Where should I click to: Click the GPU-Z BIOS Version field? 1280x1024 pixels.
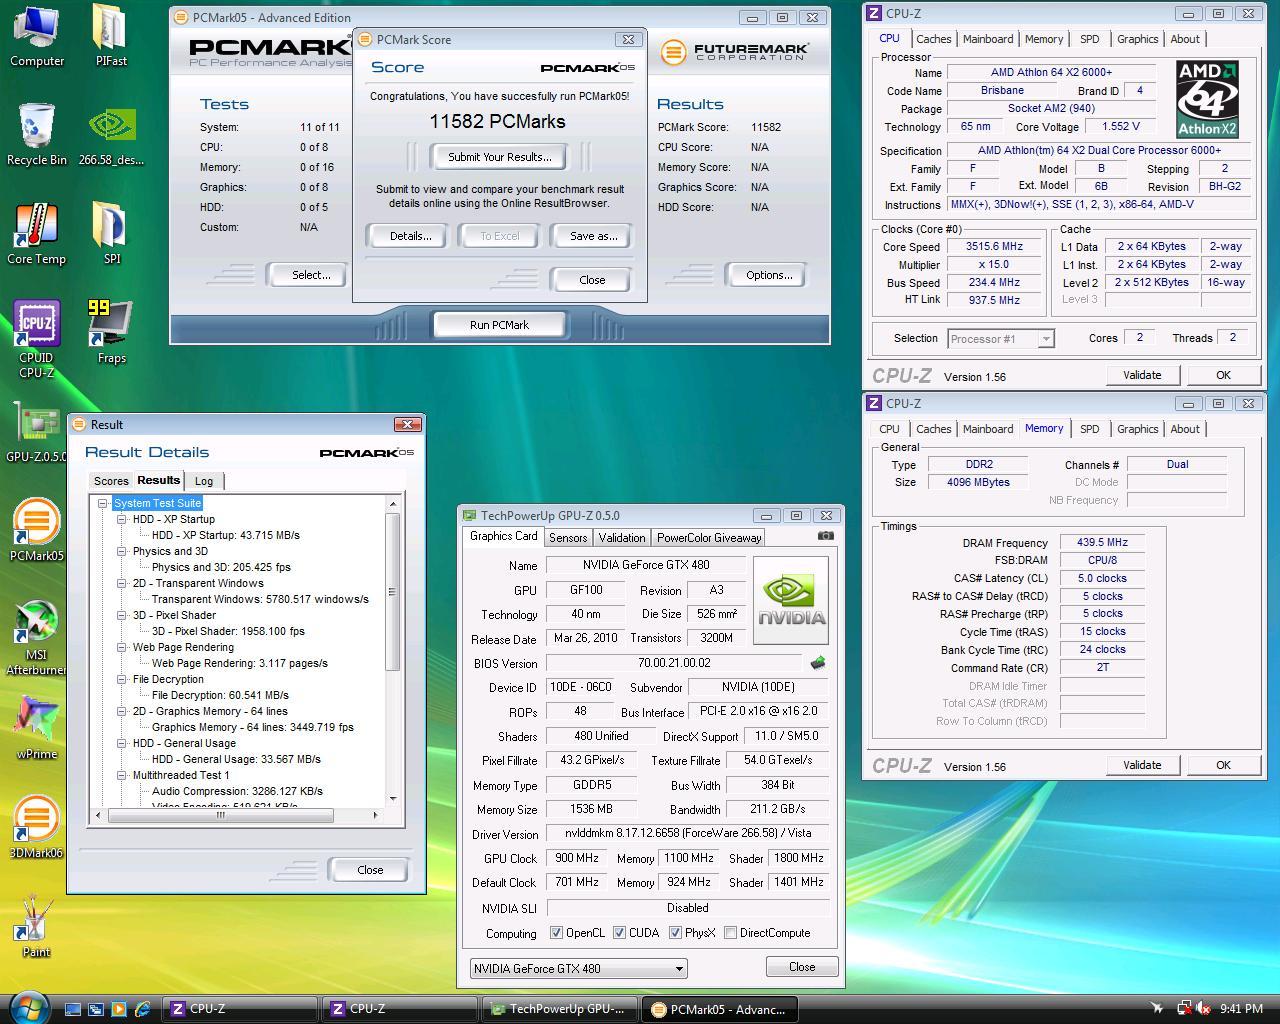(674, 663)
